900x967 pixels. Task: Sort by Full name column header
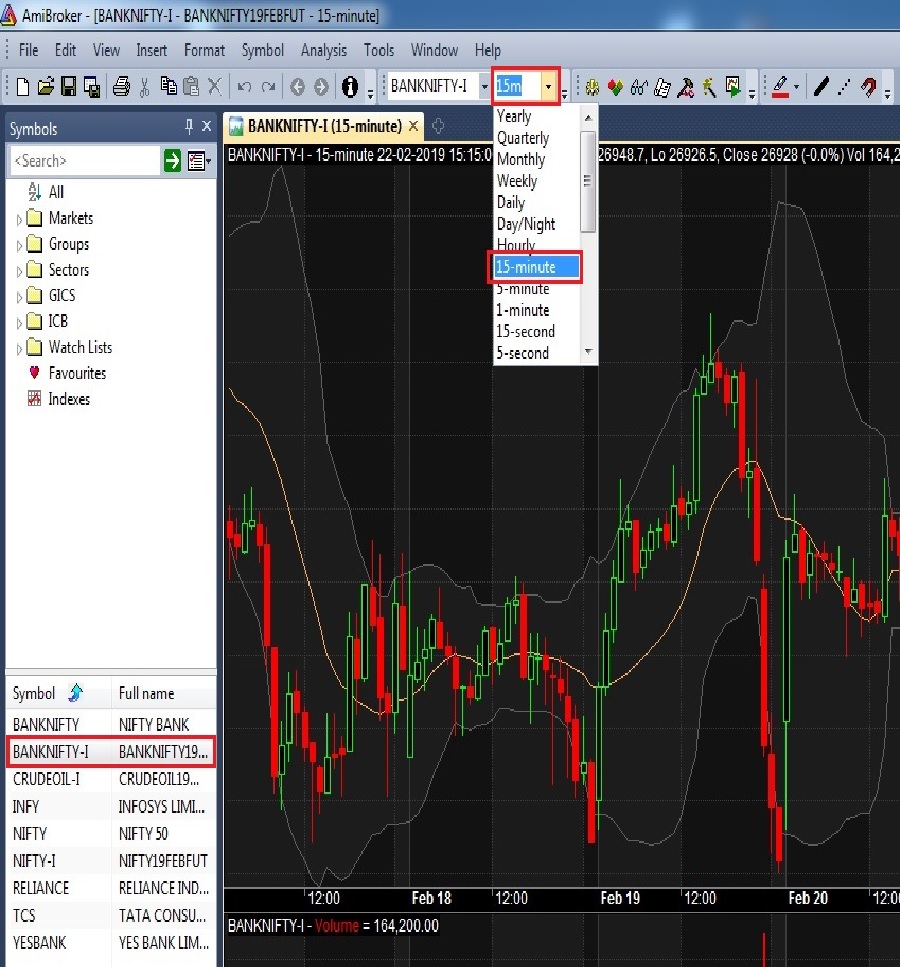pos(164,693)
